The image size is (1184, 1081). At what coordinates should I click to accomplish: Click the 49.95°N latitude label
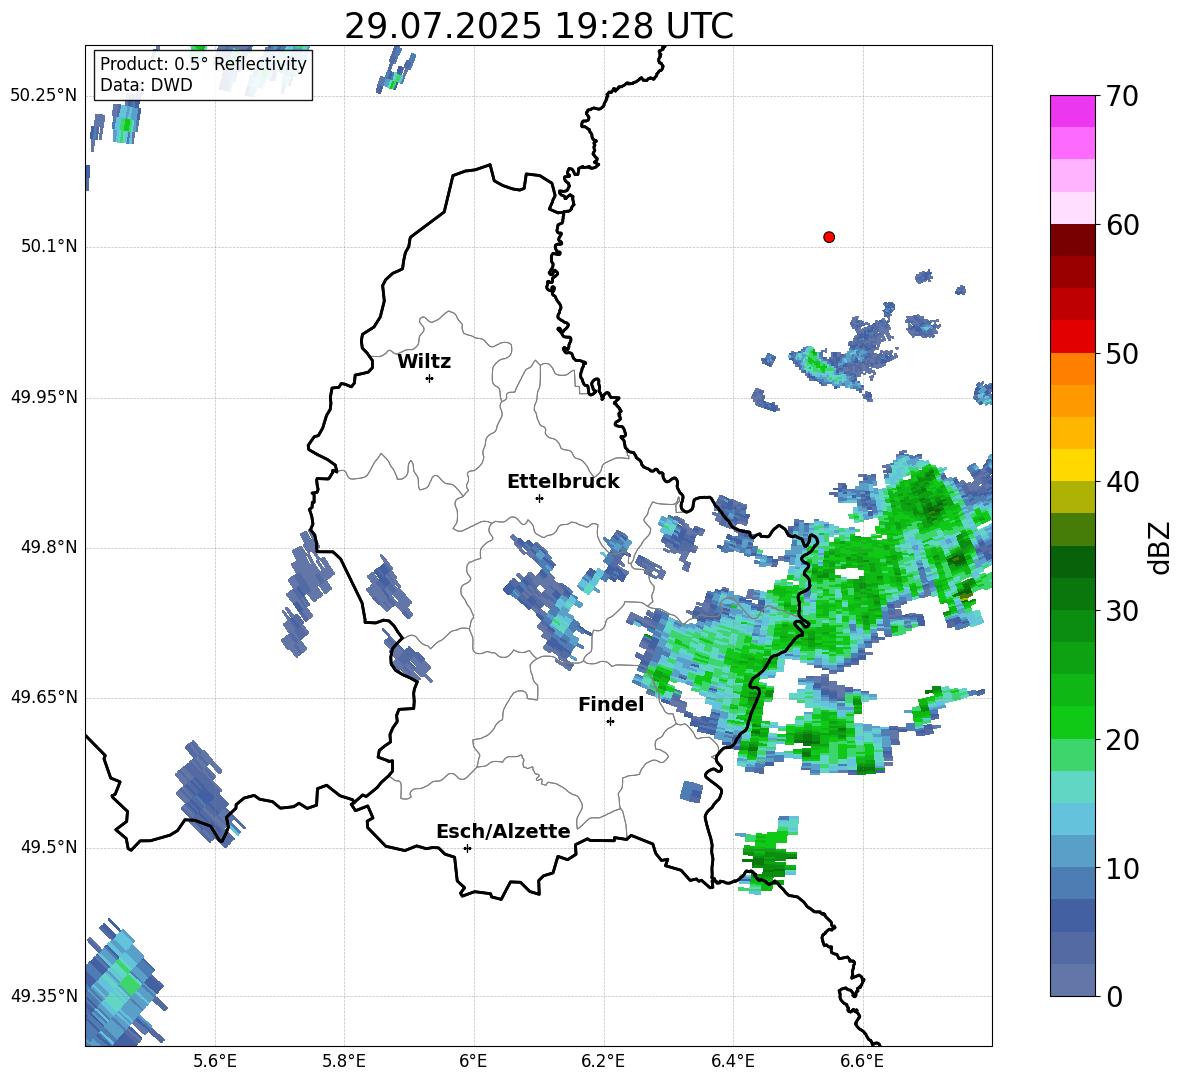44,397
